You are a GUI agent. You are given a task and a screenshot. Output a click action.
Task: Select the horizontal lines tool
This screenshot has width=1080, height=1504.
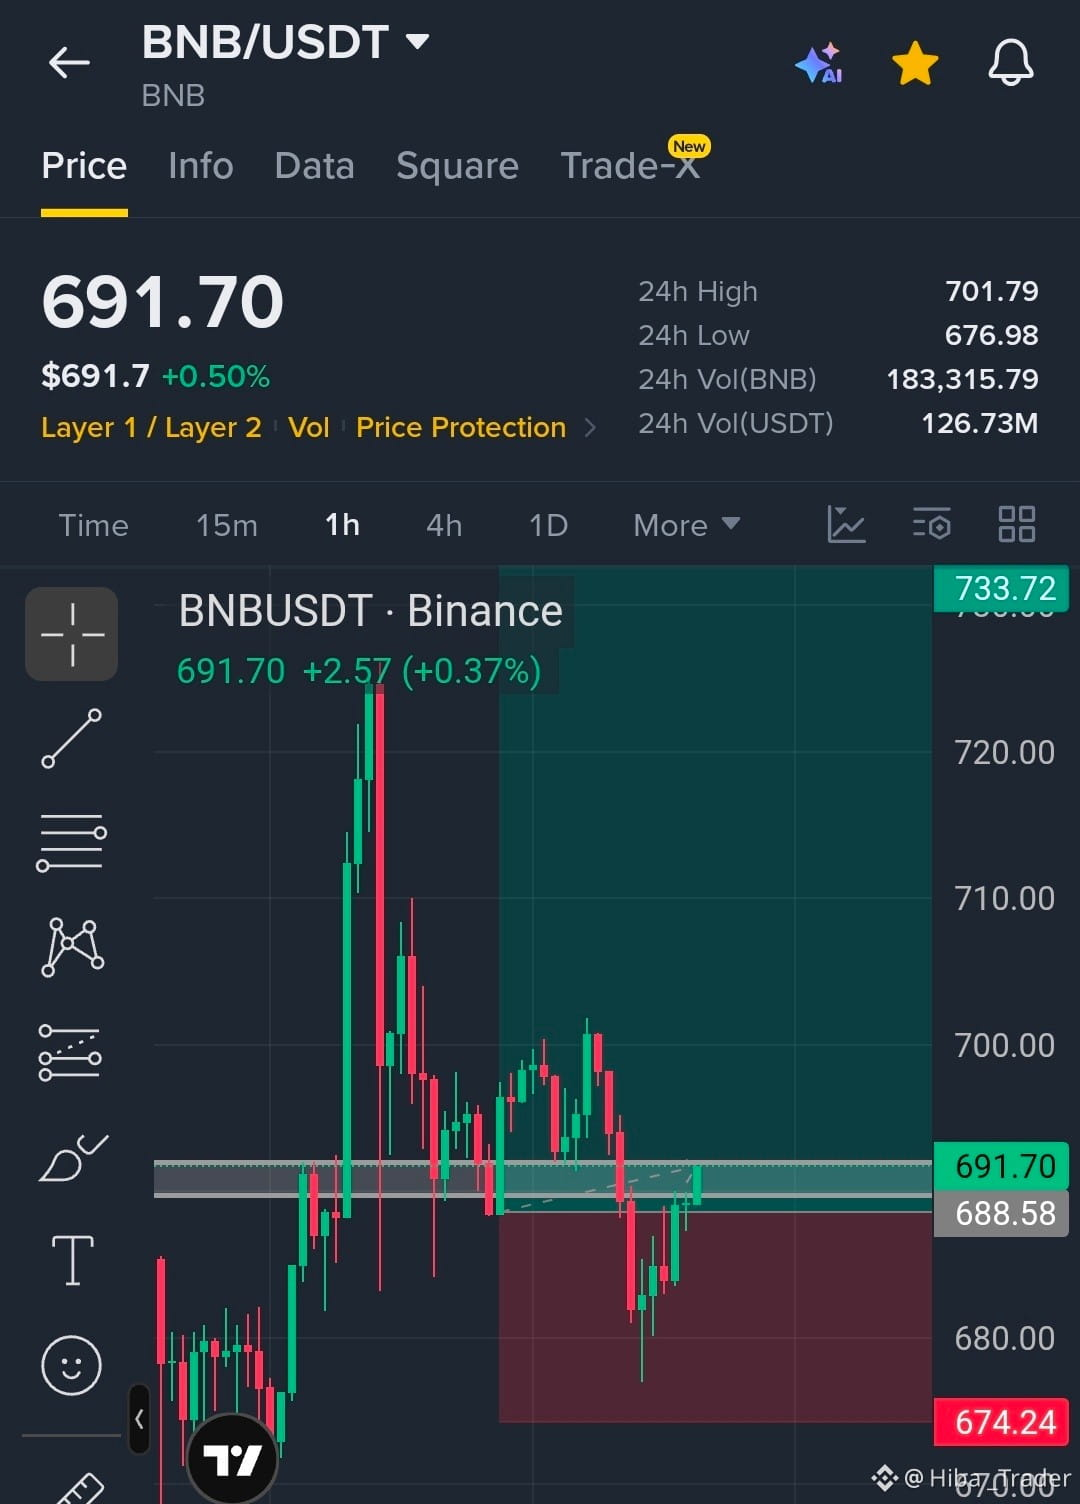click(71, 843)
